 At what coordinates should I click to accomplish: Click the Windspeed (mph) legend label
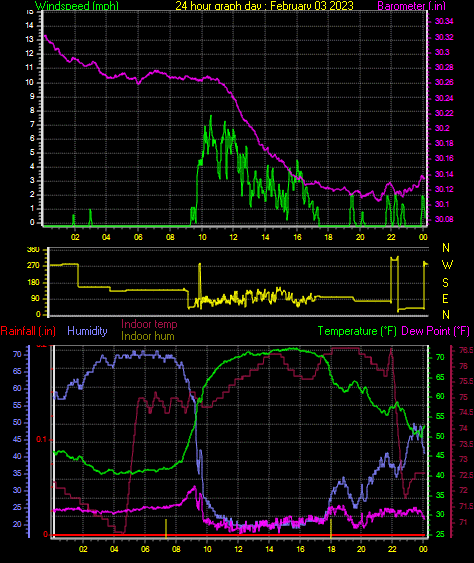click(77, 5)
